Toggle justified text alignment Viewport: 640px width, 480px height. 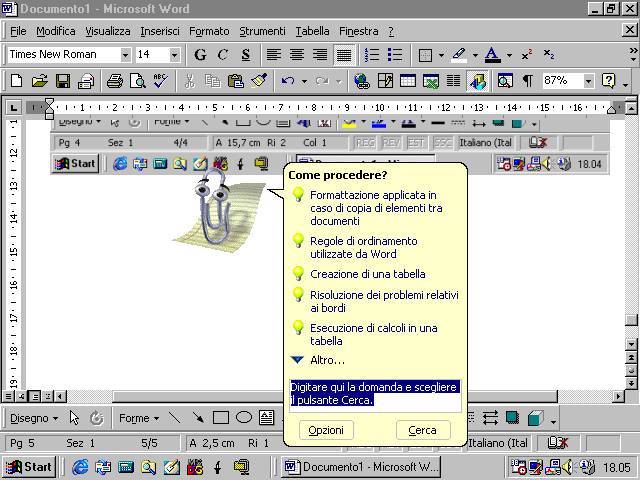pos(344,55)
